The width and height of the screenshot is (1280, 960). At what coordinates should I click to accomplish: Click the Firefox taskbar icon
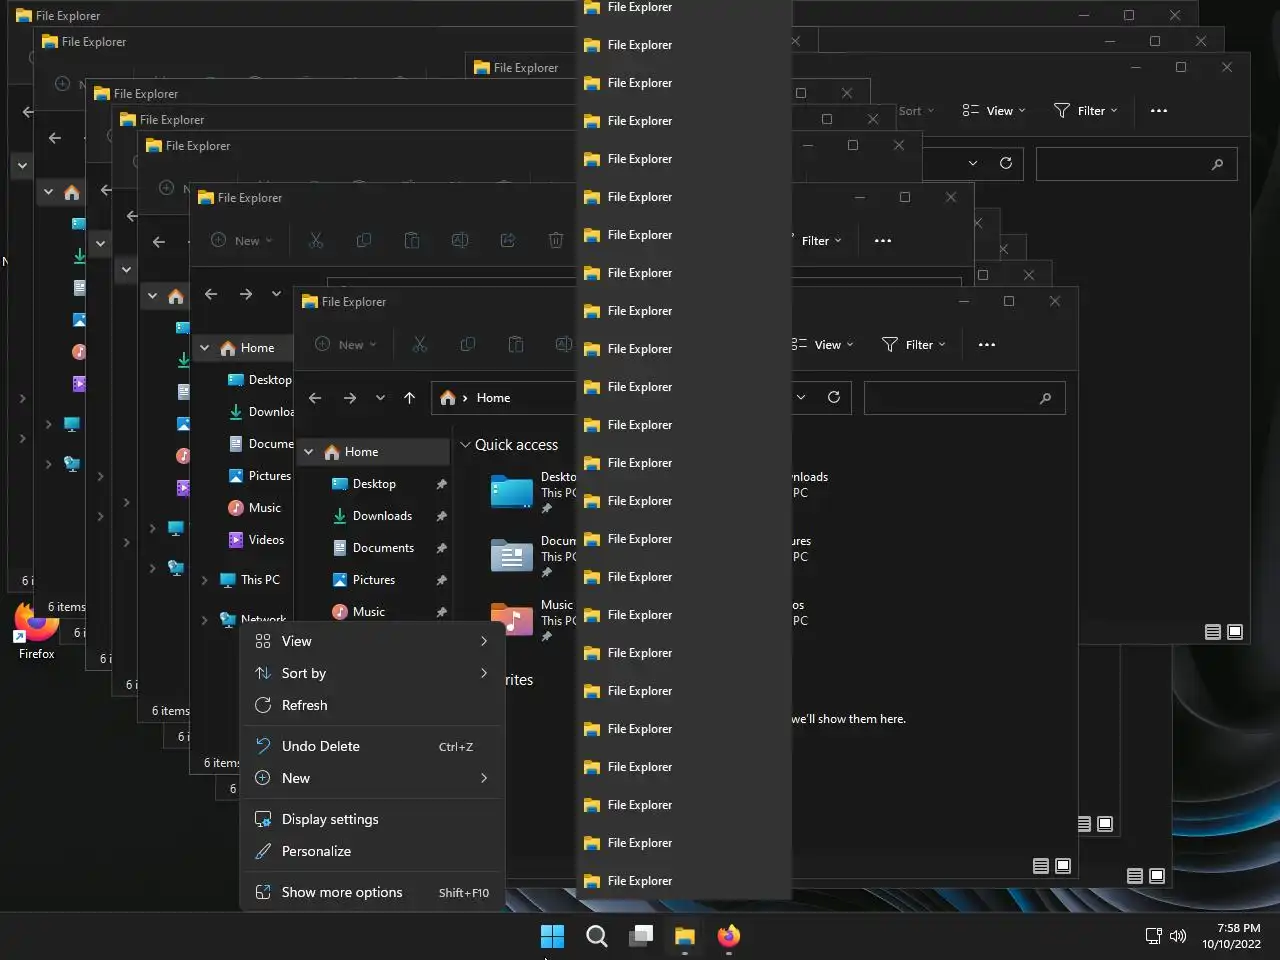[x=729, y=936]
